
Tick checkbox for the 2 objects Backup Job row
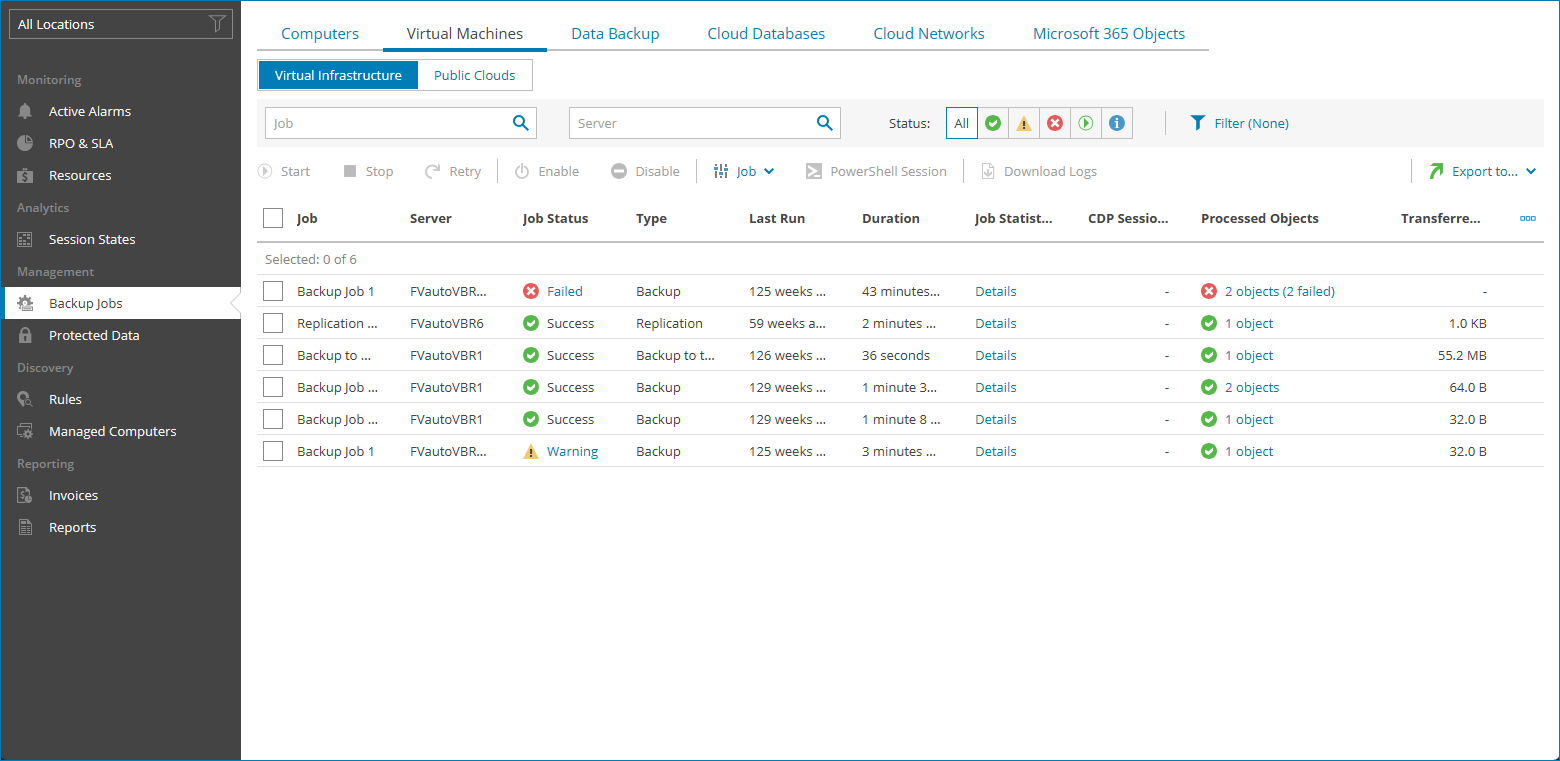(x=273, y=387)
